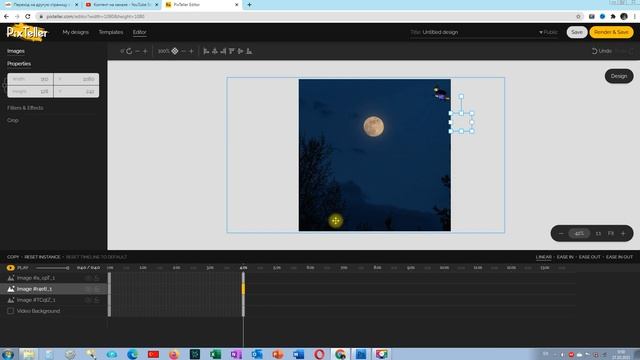Select LINEAR easing
The height and width of the screenshot is (360, 640).
(544, 257)
